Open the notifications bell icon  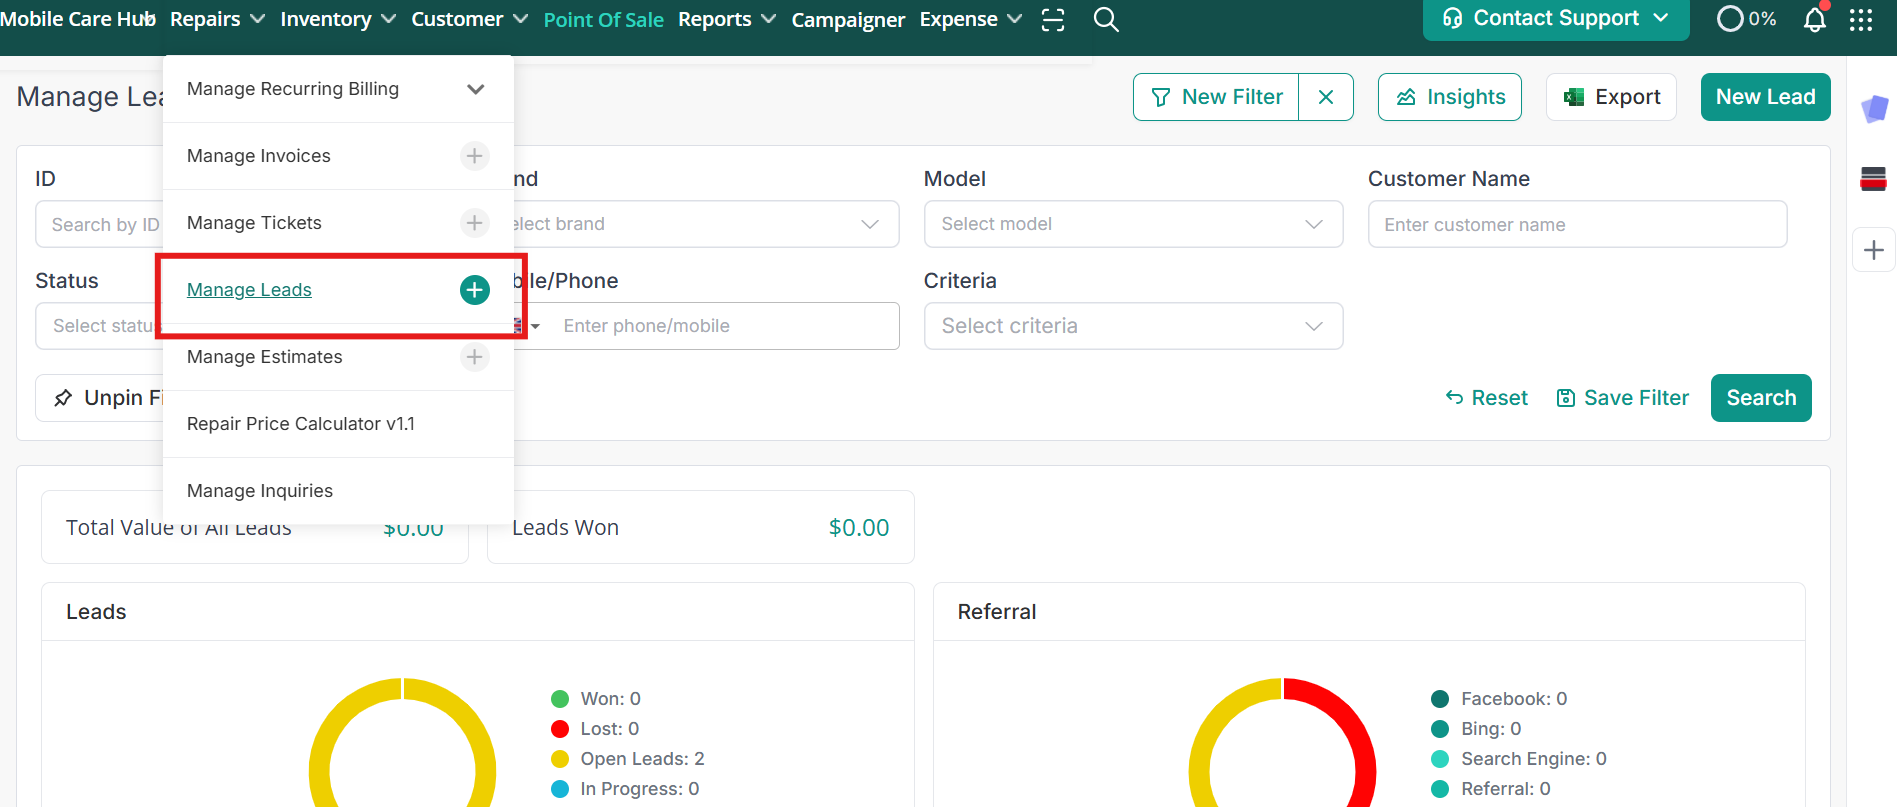[x=1814, y=20]
